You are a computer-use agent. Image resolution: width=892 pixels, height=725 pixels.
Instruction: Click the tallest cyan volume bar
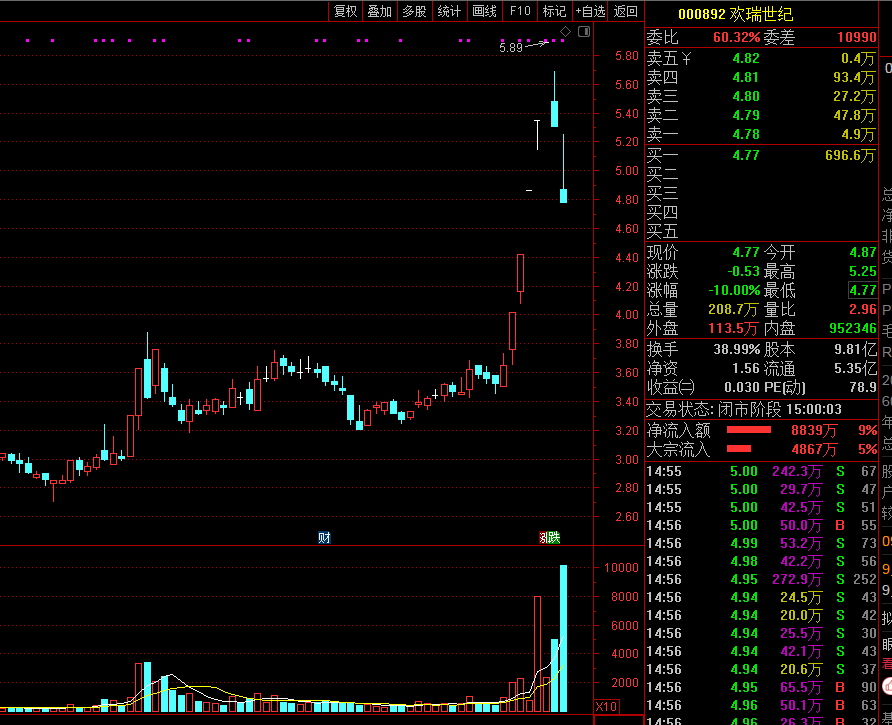[563, 638]
